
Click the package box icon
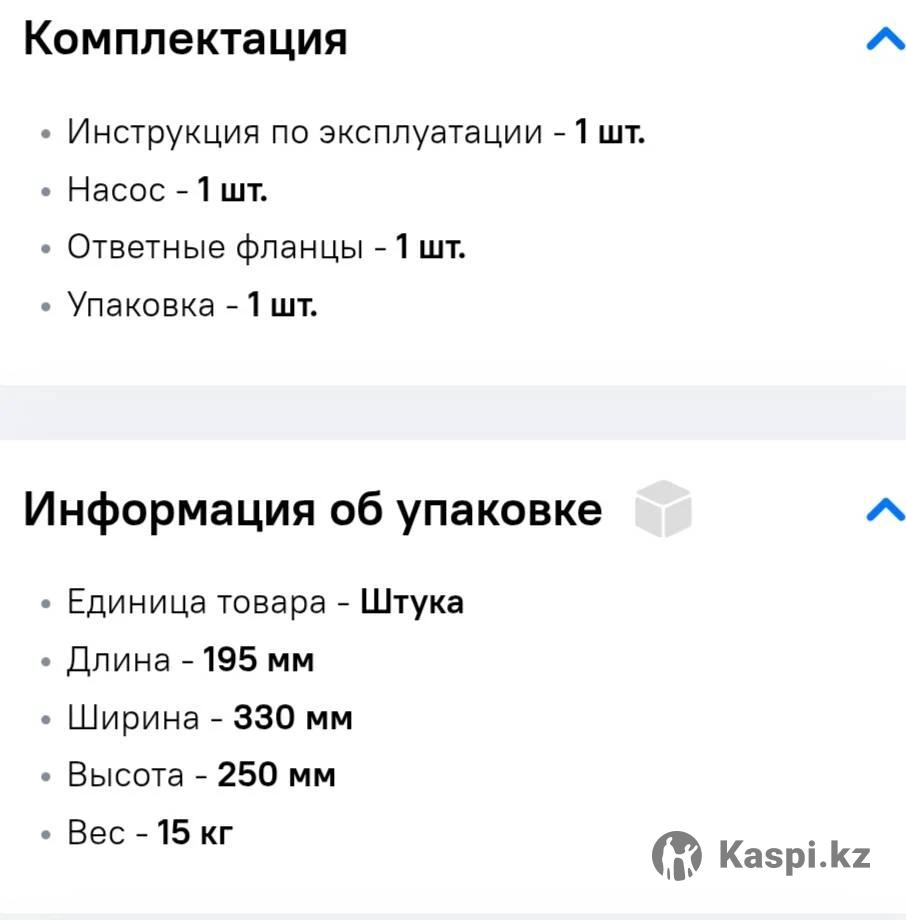pyautogui.click(x=663, y=508)
